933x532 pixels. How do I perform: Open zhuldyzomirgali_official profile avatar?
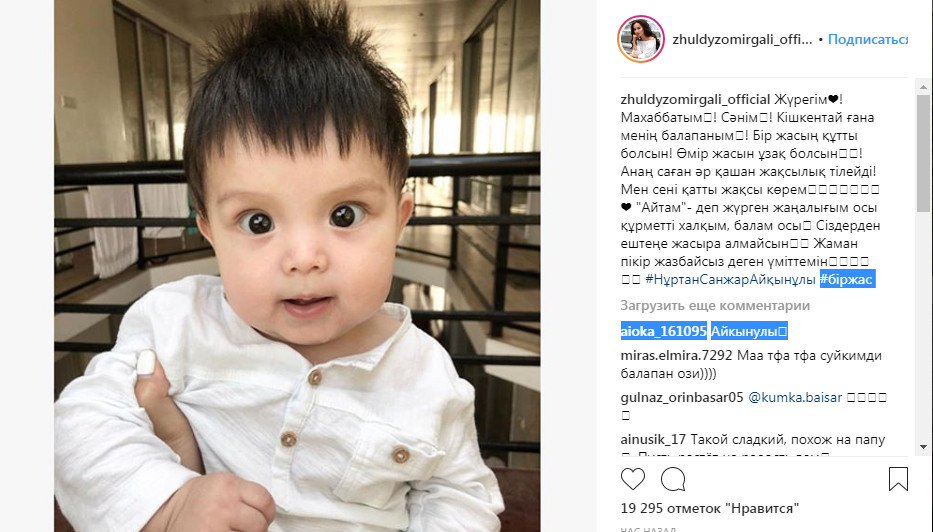pyautogui.click(x=641, y=39)
